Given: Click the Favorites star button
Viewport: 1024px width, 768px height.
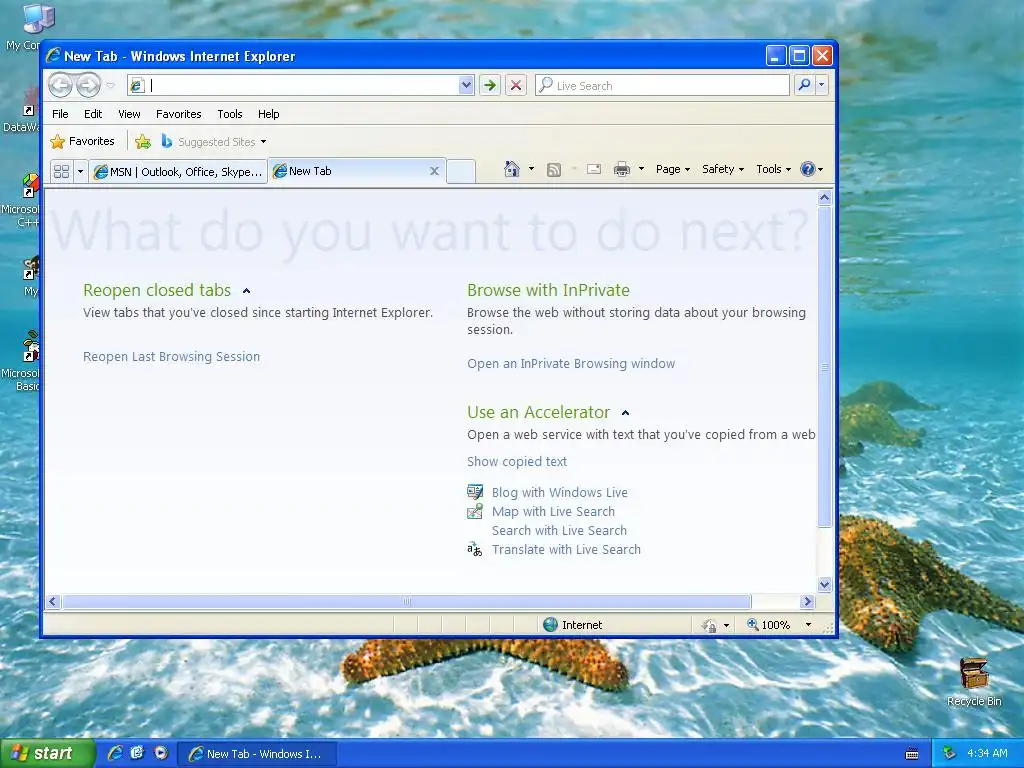Looking at the screenshot, I should [x=82, y=141].
